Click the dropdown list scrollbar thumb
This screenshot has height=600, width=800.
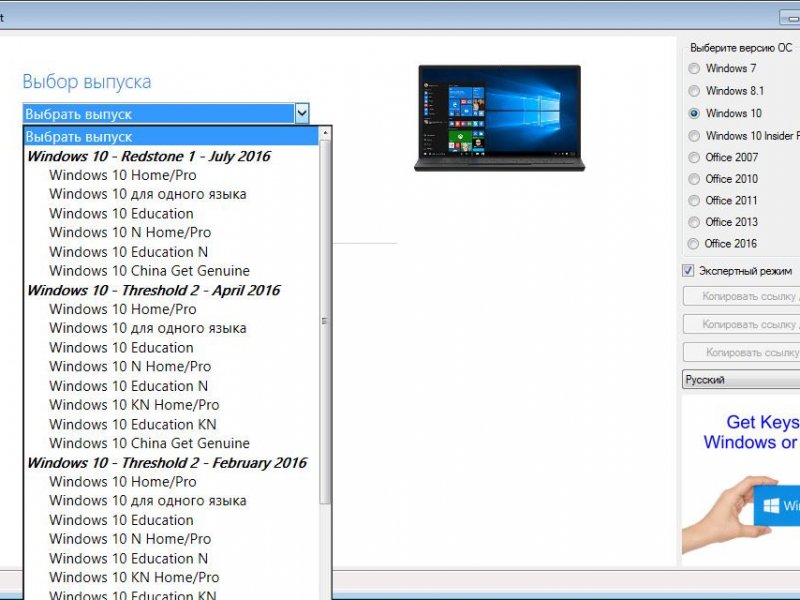(324, 321)
